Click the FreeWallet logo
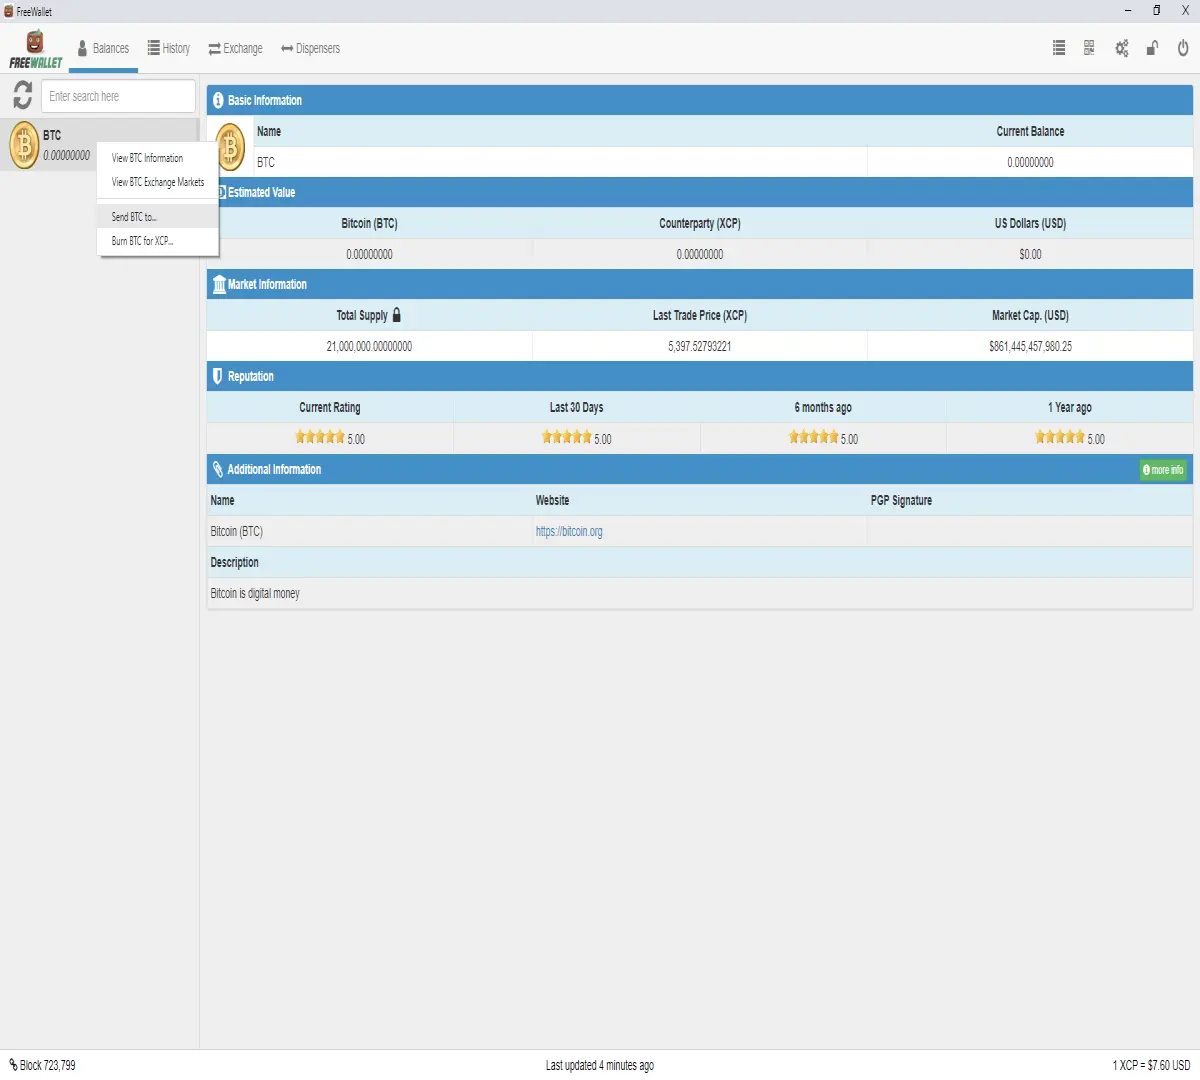Image resolution: width=1200 pixels, height=1080 pixels. [36, 50]
